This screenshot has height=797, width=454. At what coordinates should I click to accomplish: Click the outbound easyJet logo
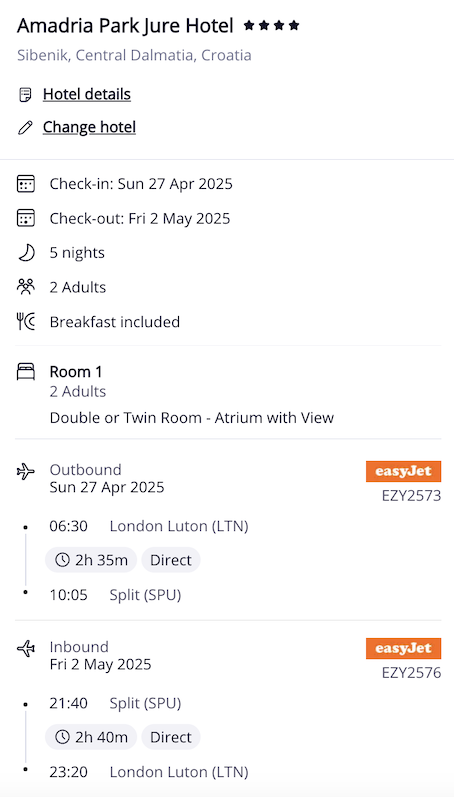click(x=403, y=472)
